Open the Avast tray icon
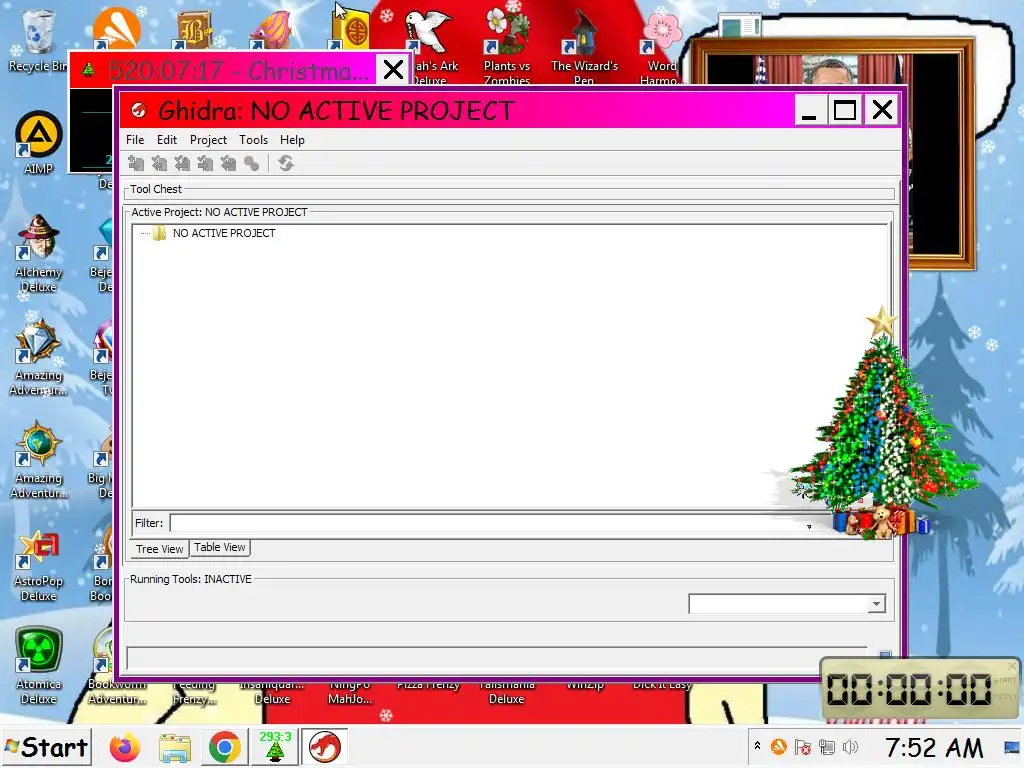 778,746
